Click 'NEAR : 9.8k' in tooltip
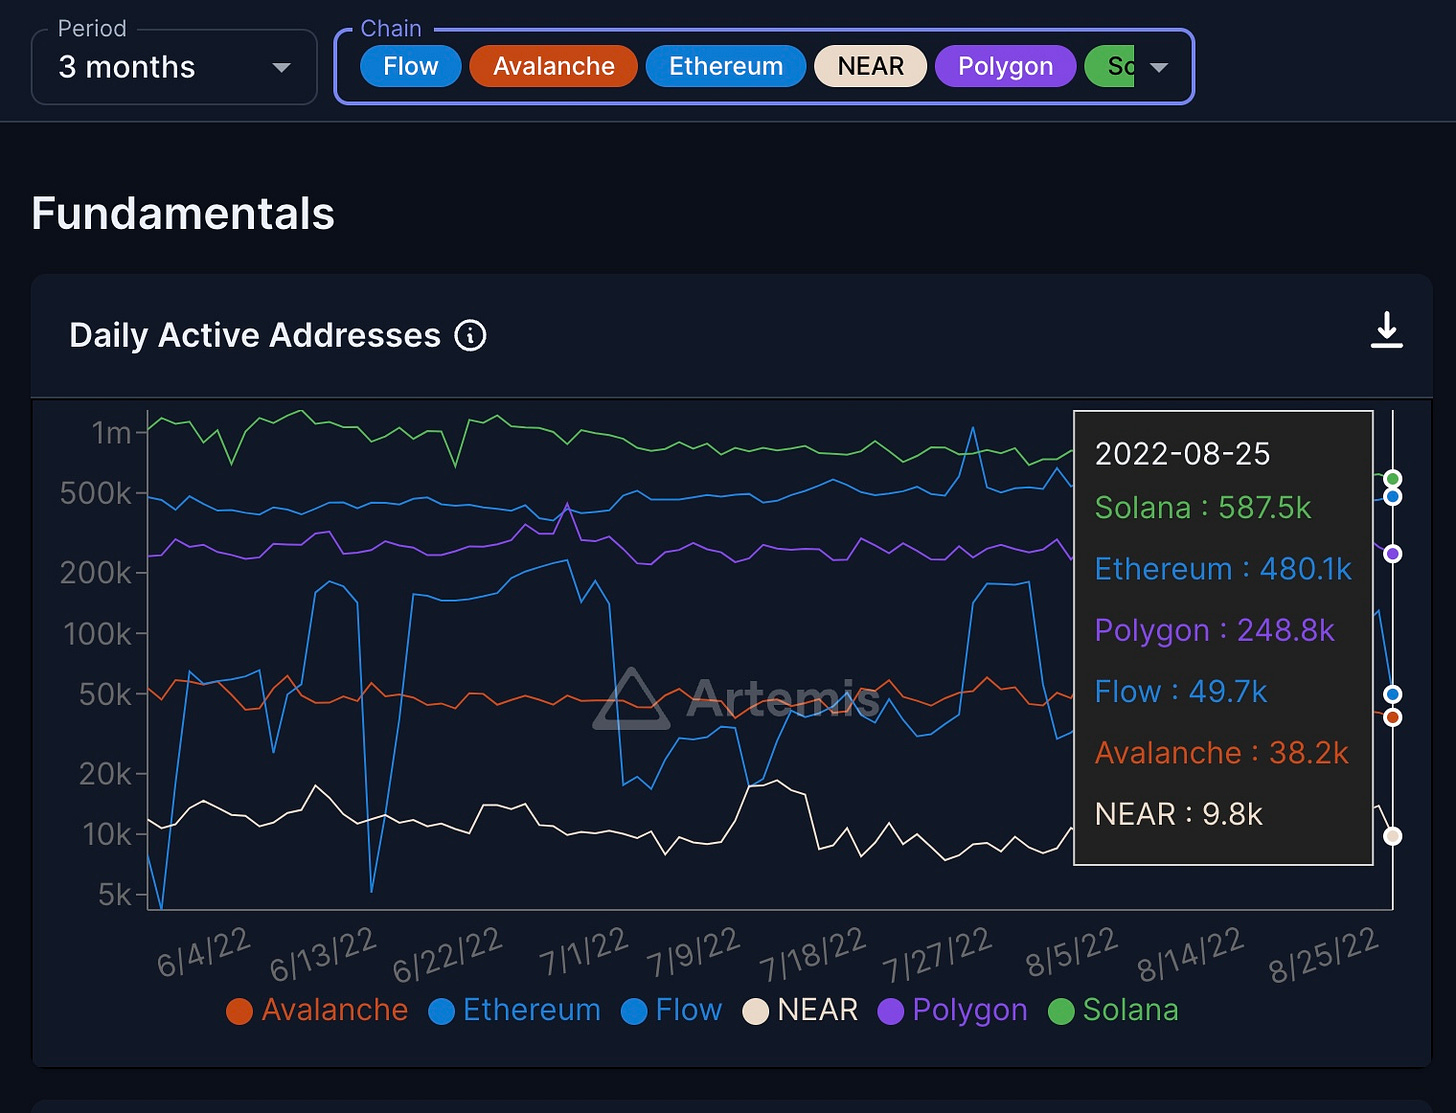Image resolution: width=1456 pixels, height=1113 pixels. [1179, 814]
